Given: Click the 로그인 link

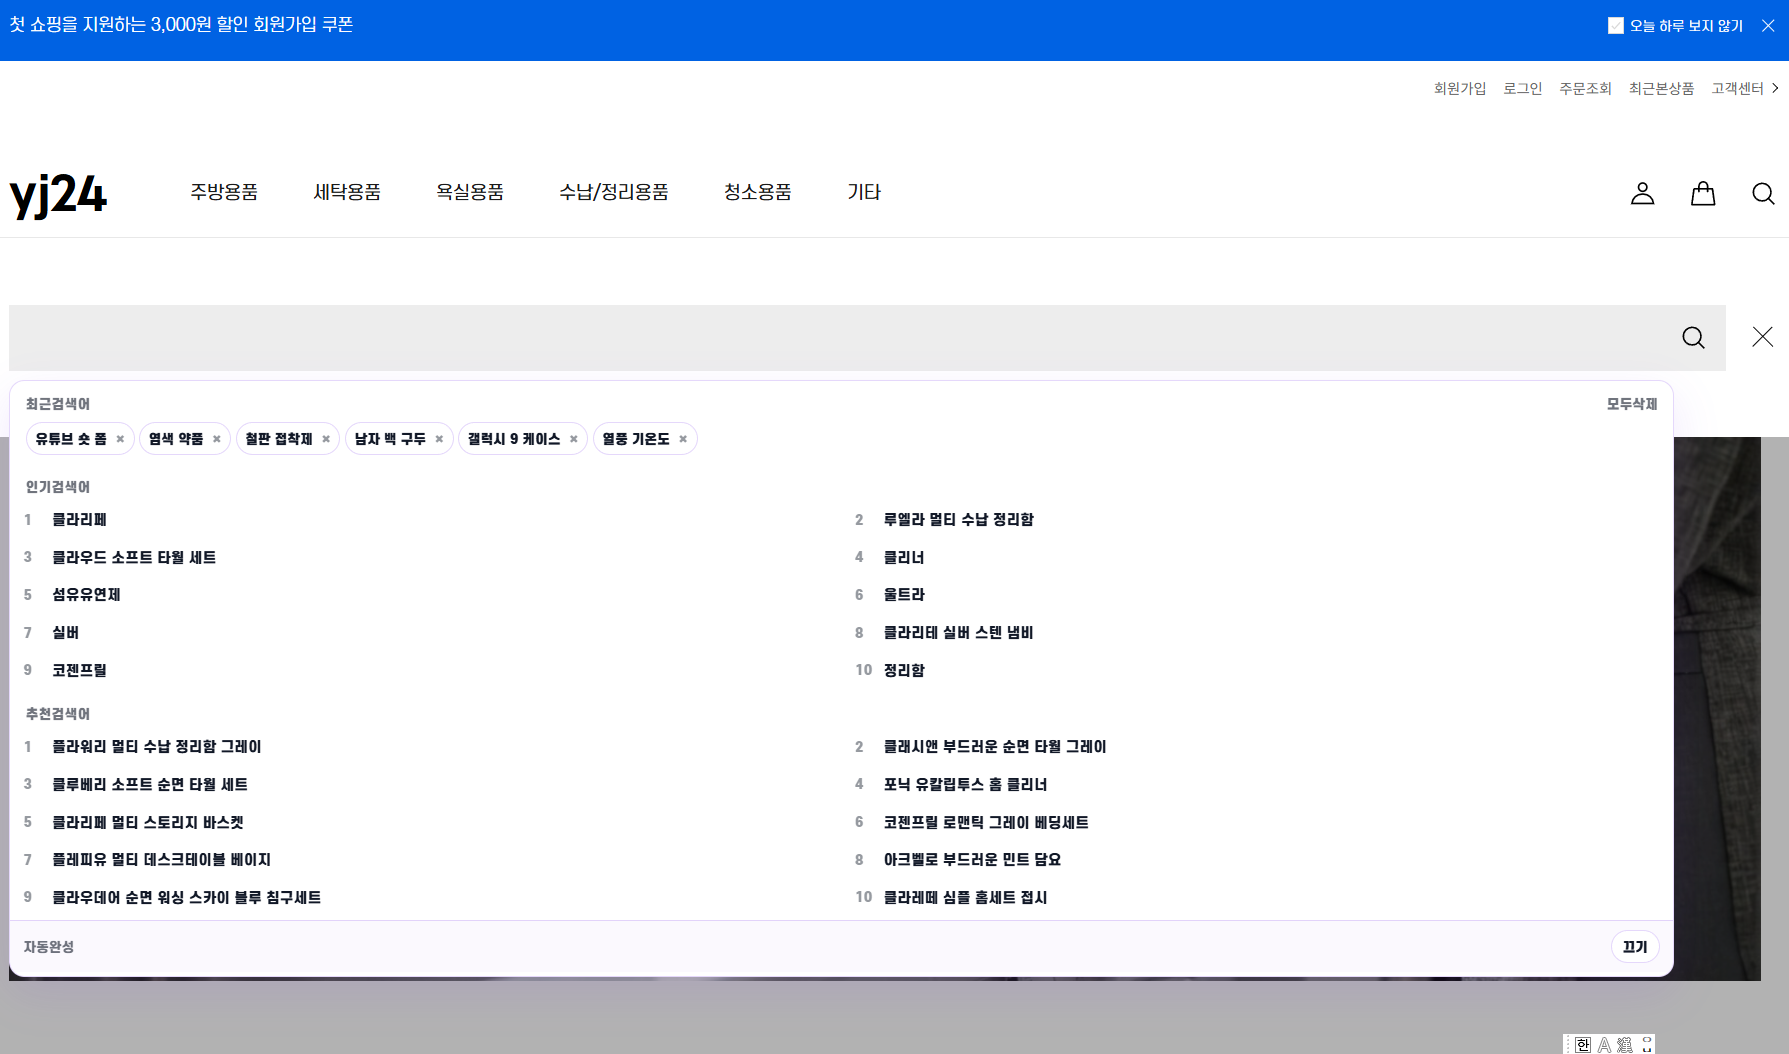Looking at the screenshot, I should click(1521, 87).
